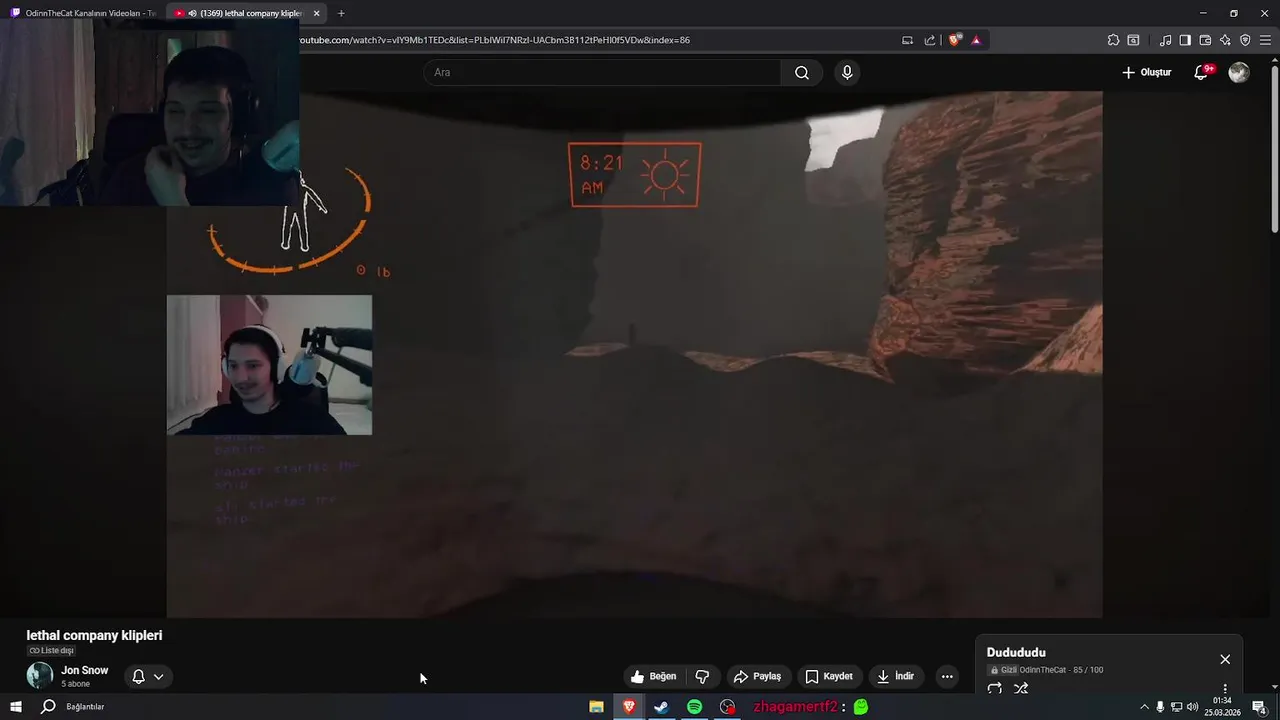
Task: Toggle the browser sidebar panel icon
Action: [x=1185, y=40]
